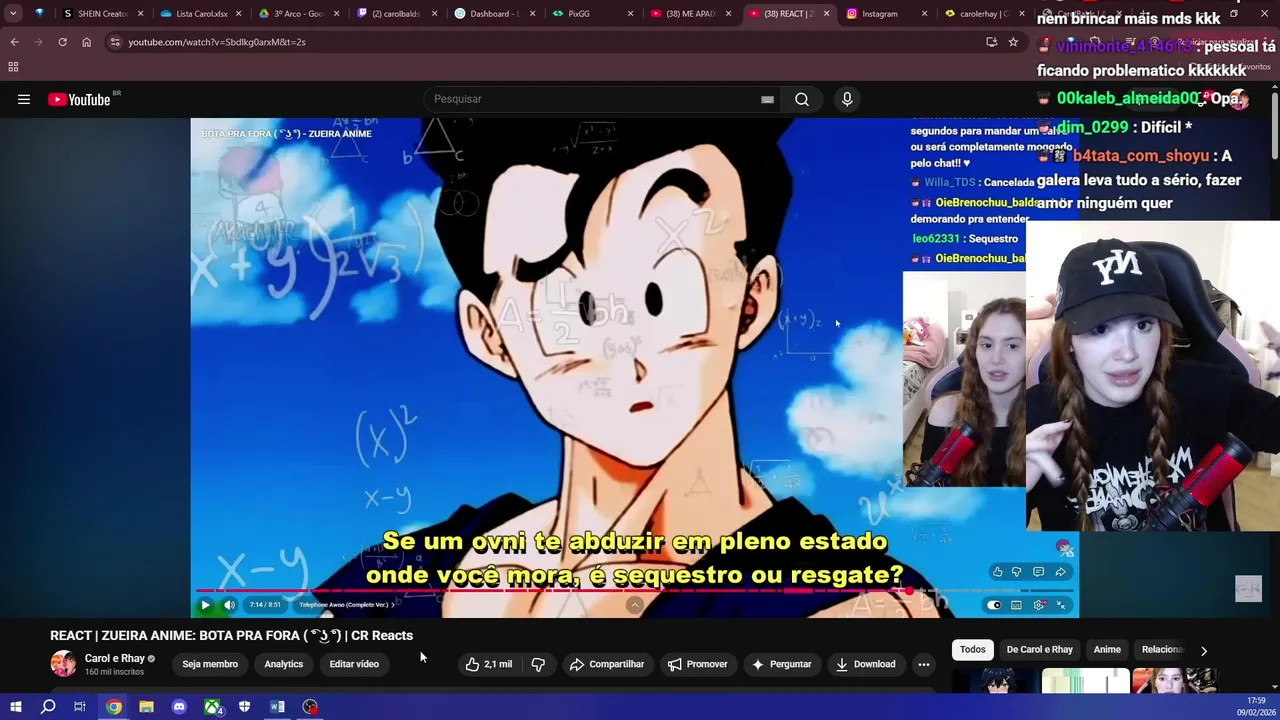Switch to the (2) carolbalds Twitch tab
The height and width of the screenshot is (720, 1280).
click(x=396, y=14)
